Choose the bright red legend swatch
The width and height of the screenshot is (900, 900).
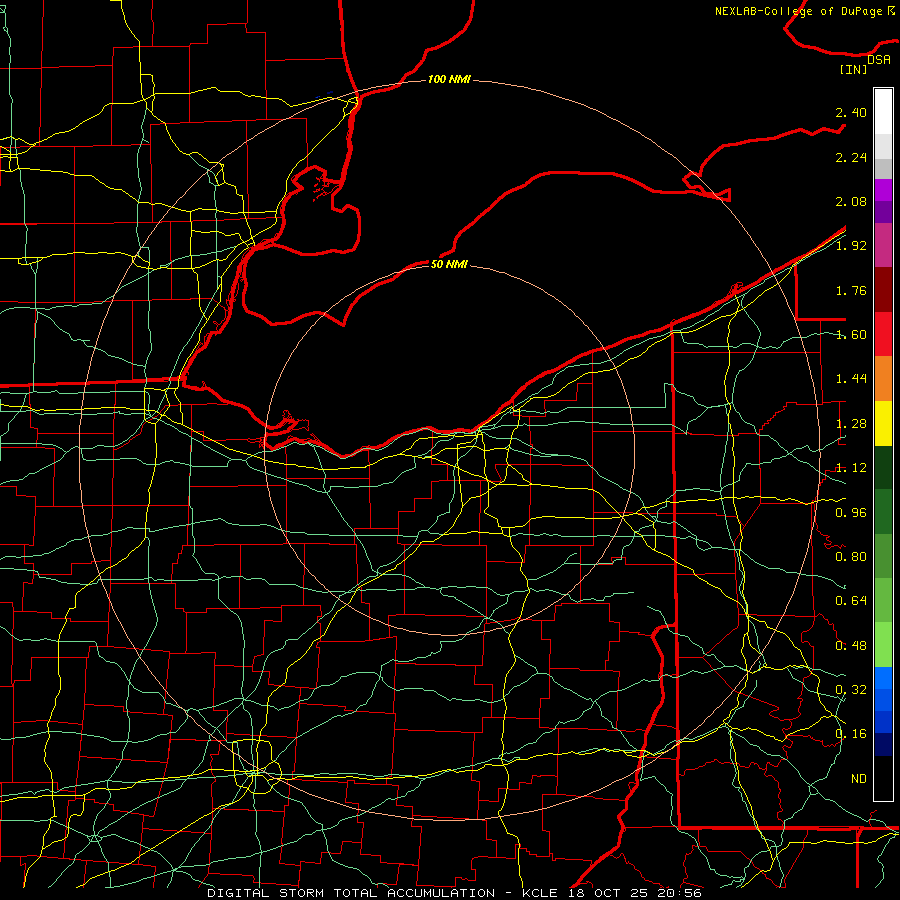tap(883, 334)
